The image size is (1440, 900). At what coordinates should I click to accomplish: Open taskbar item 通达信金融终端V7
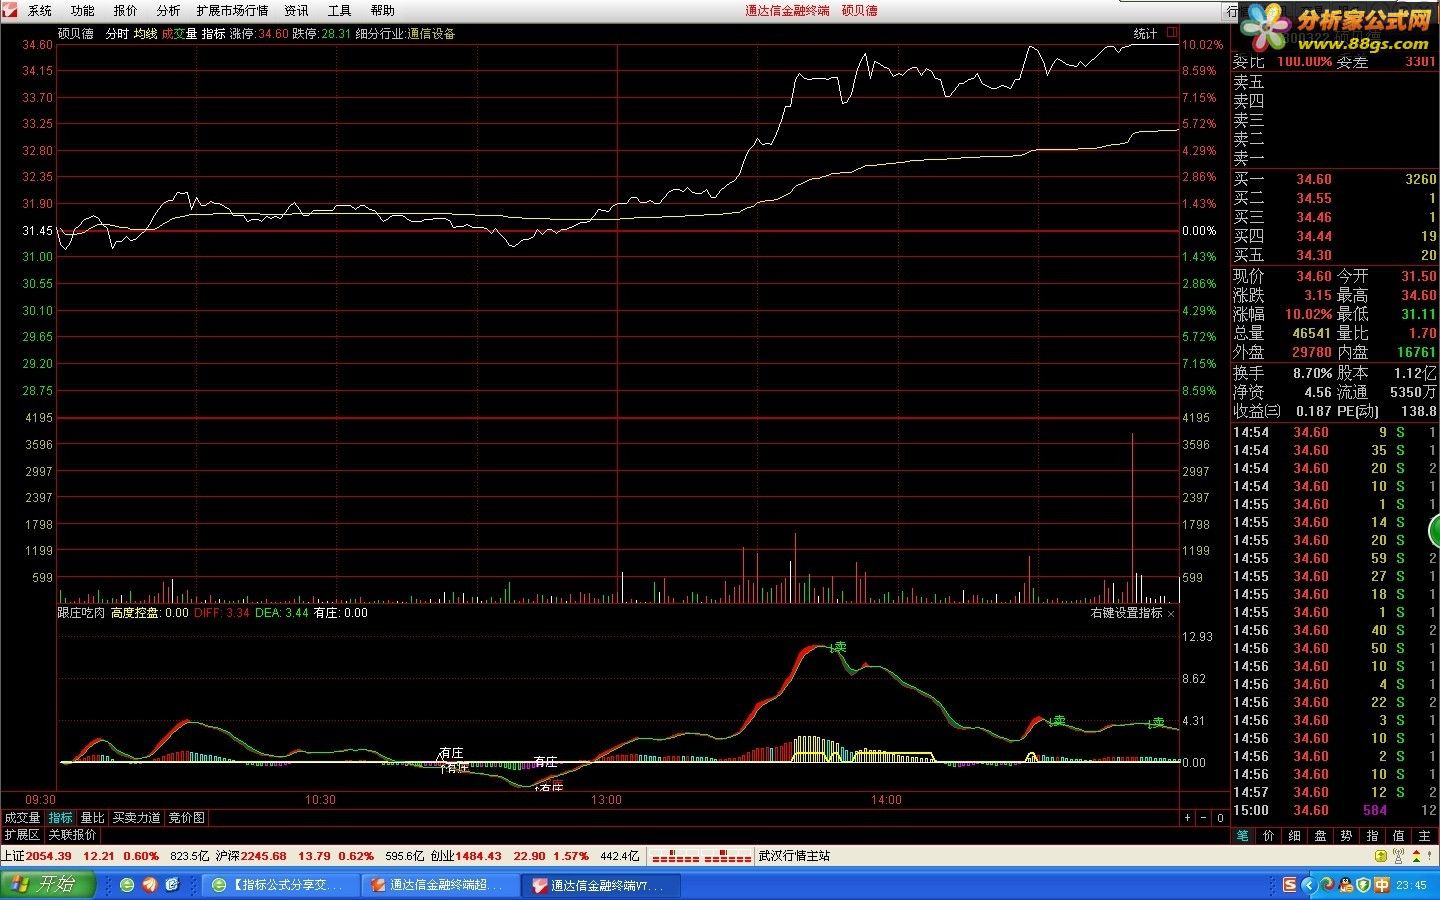(602, 885)
